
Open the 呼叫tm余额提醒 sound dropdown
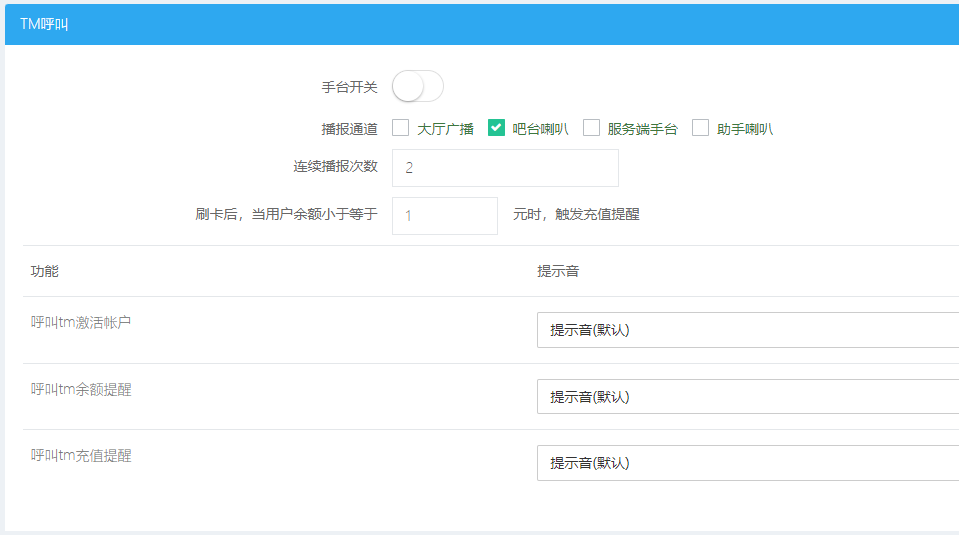click(748, 397)
